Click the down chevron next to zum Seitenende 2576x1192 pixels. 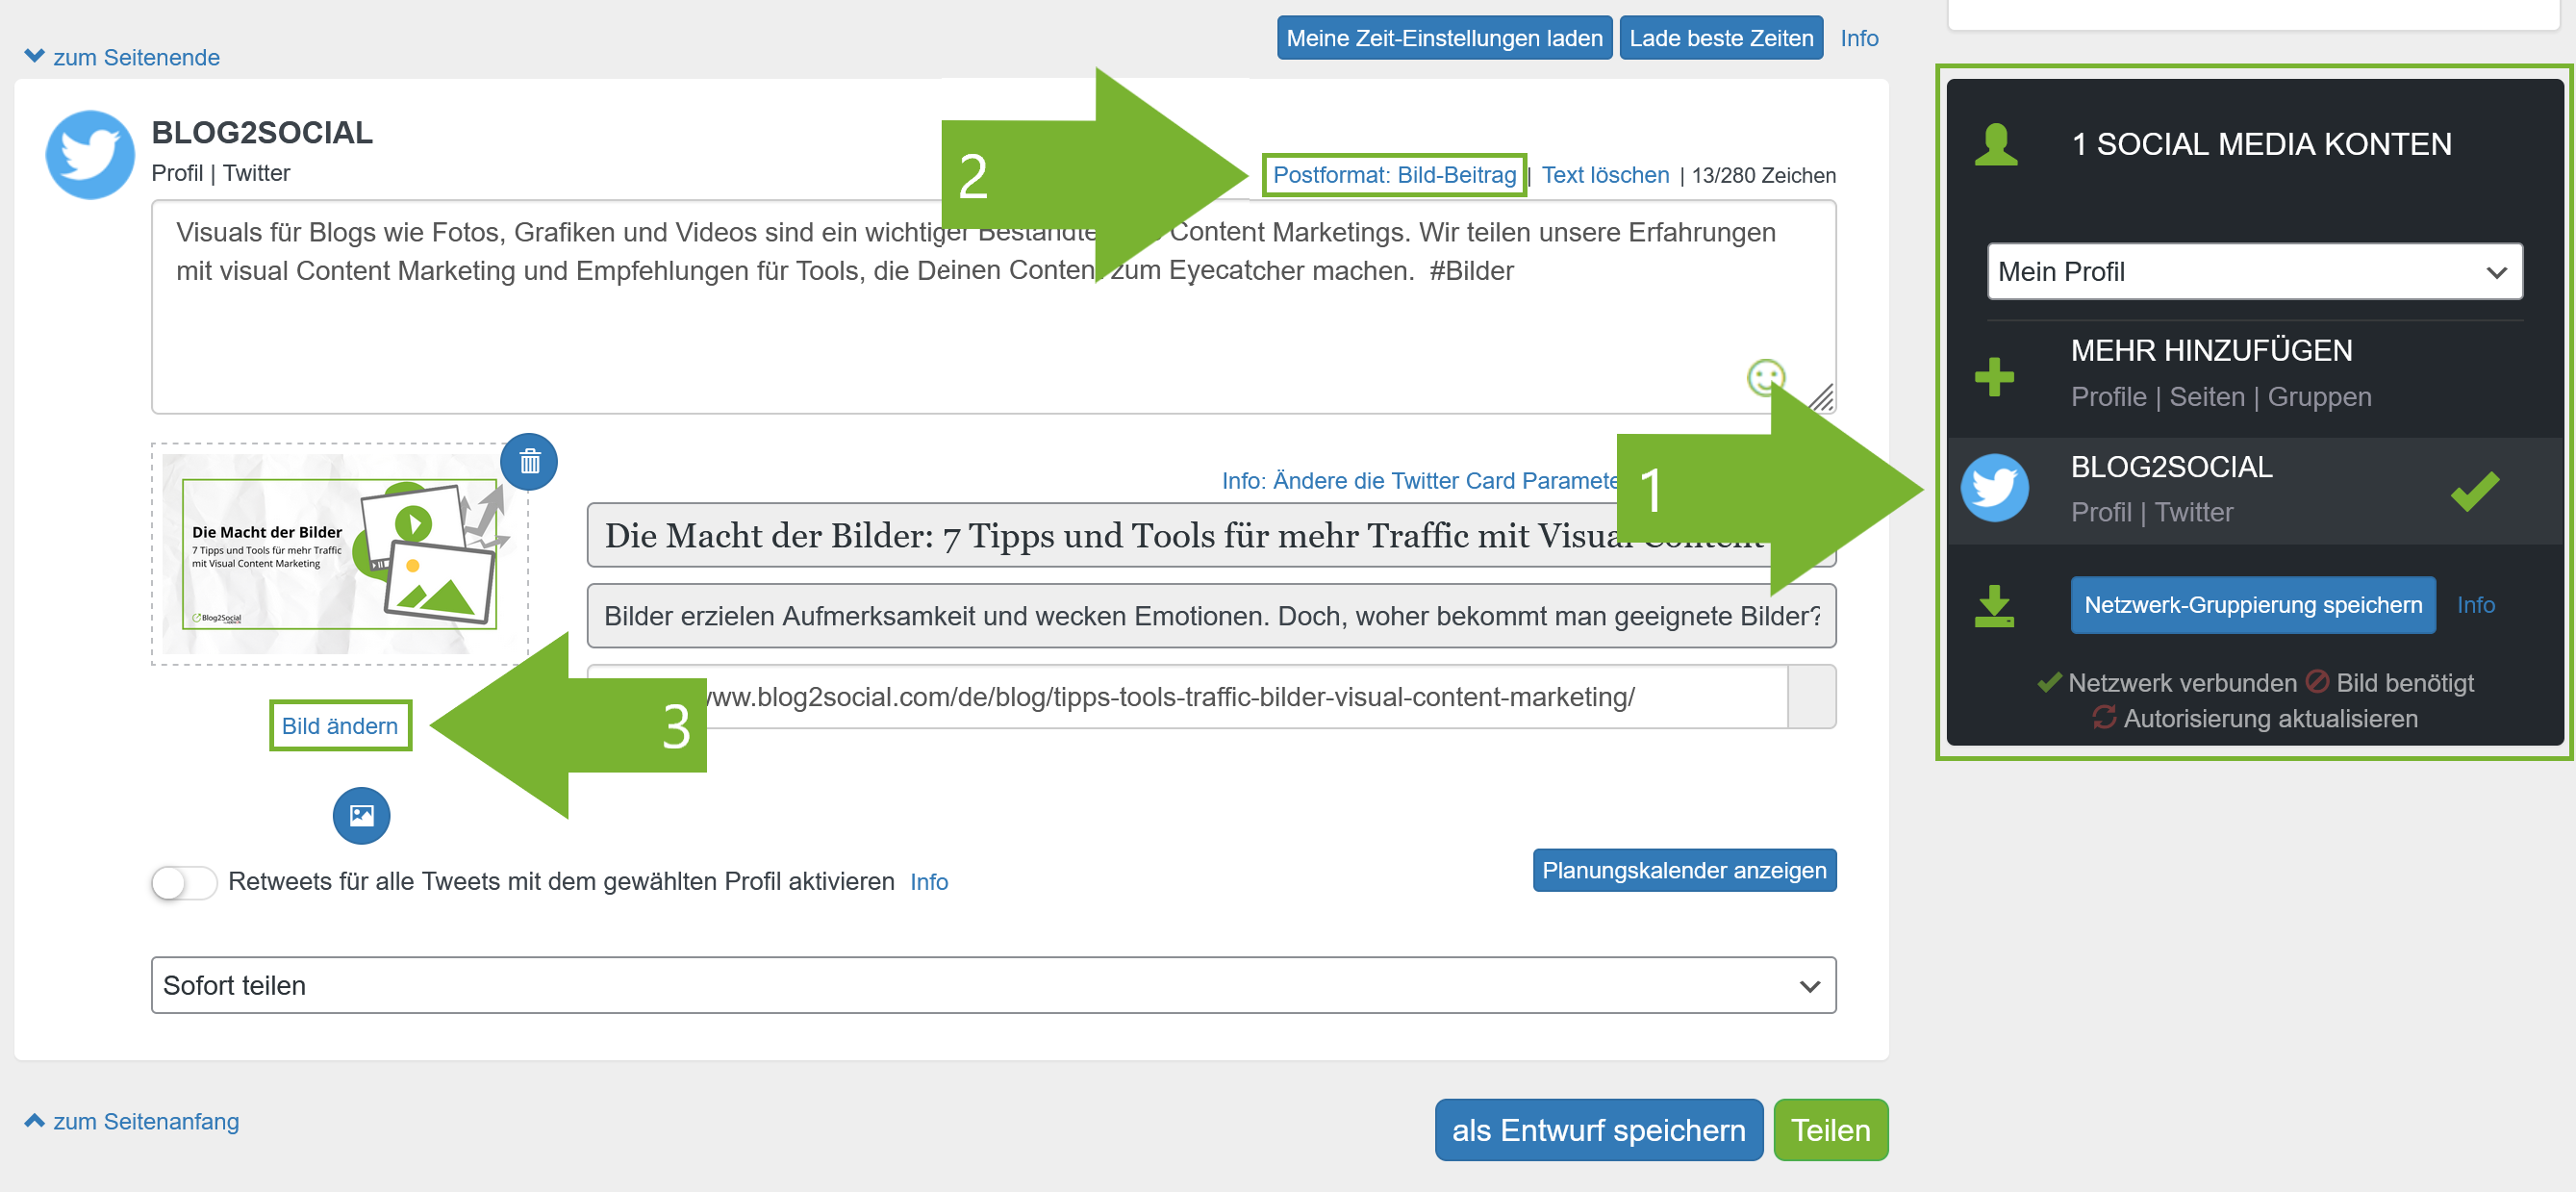34,56
